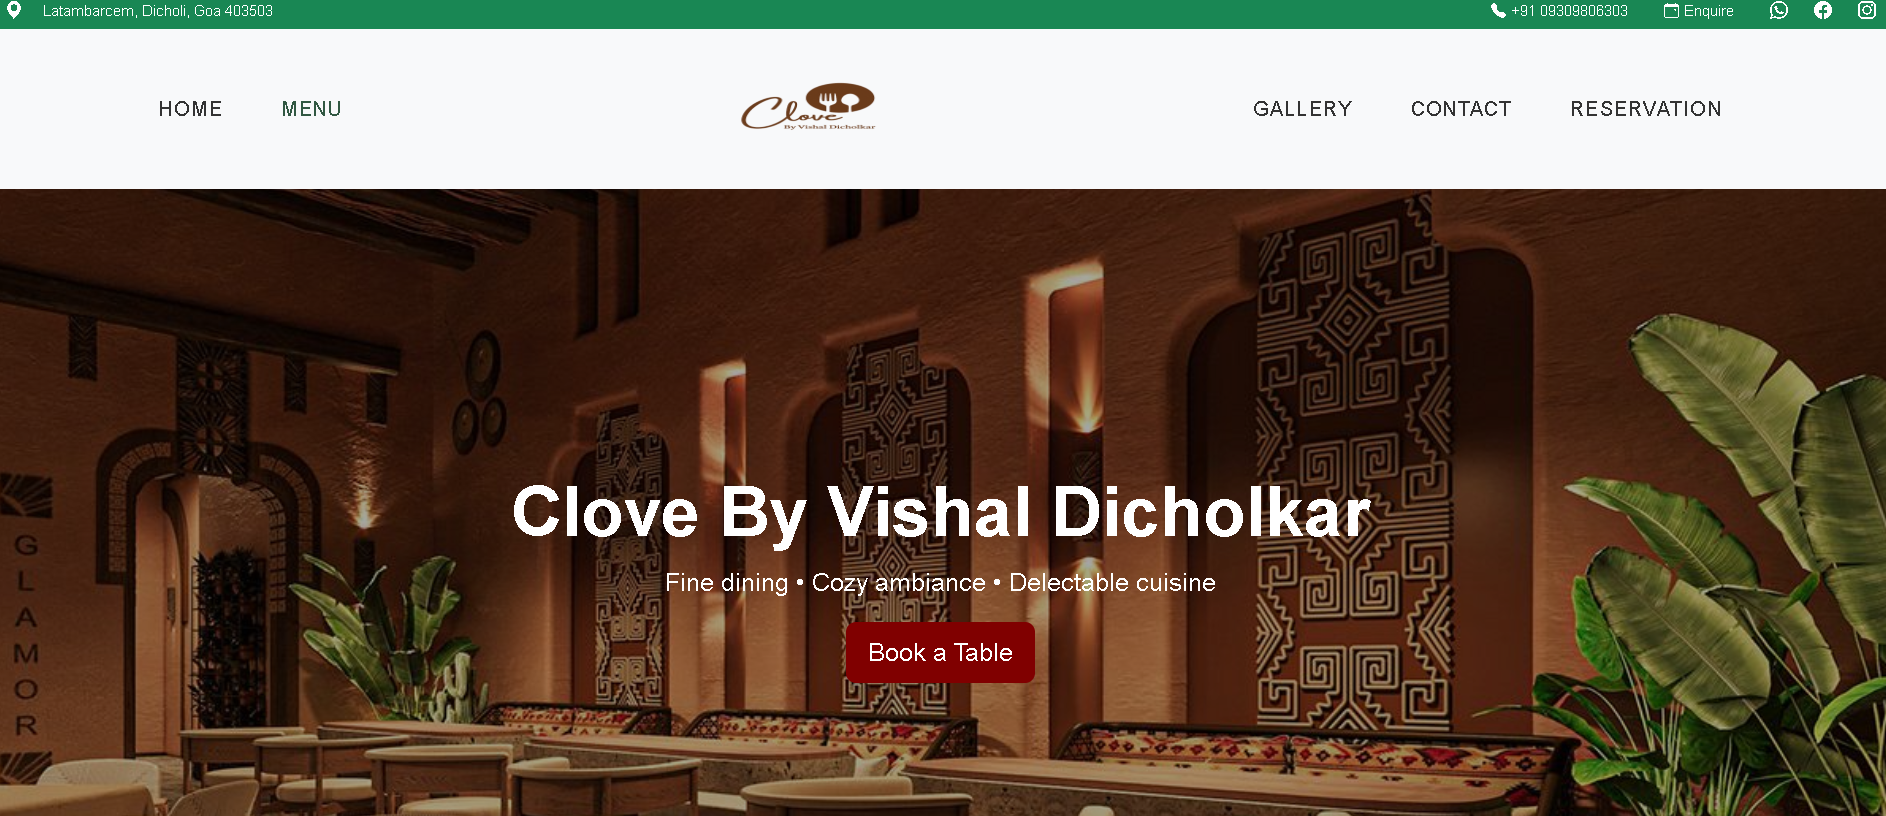Click the phone handset icon
1886x816 pixels.
(1498, 11)
